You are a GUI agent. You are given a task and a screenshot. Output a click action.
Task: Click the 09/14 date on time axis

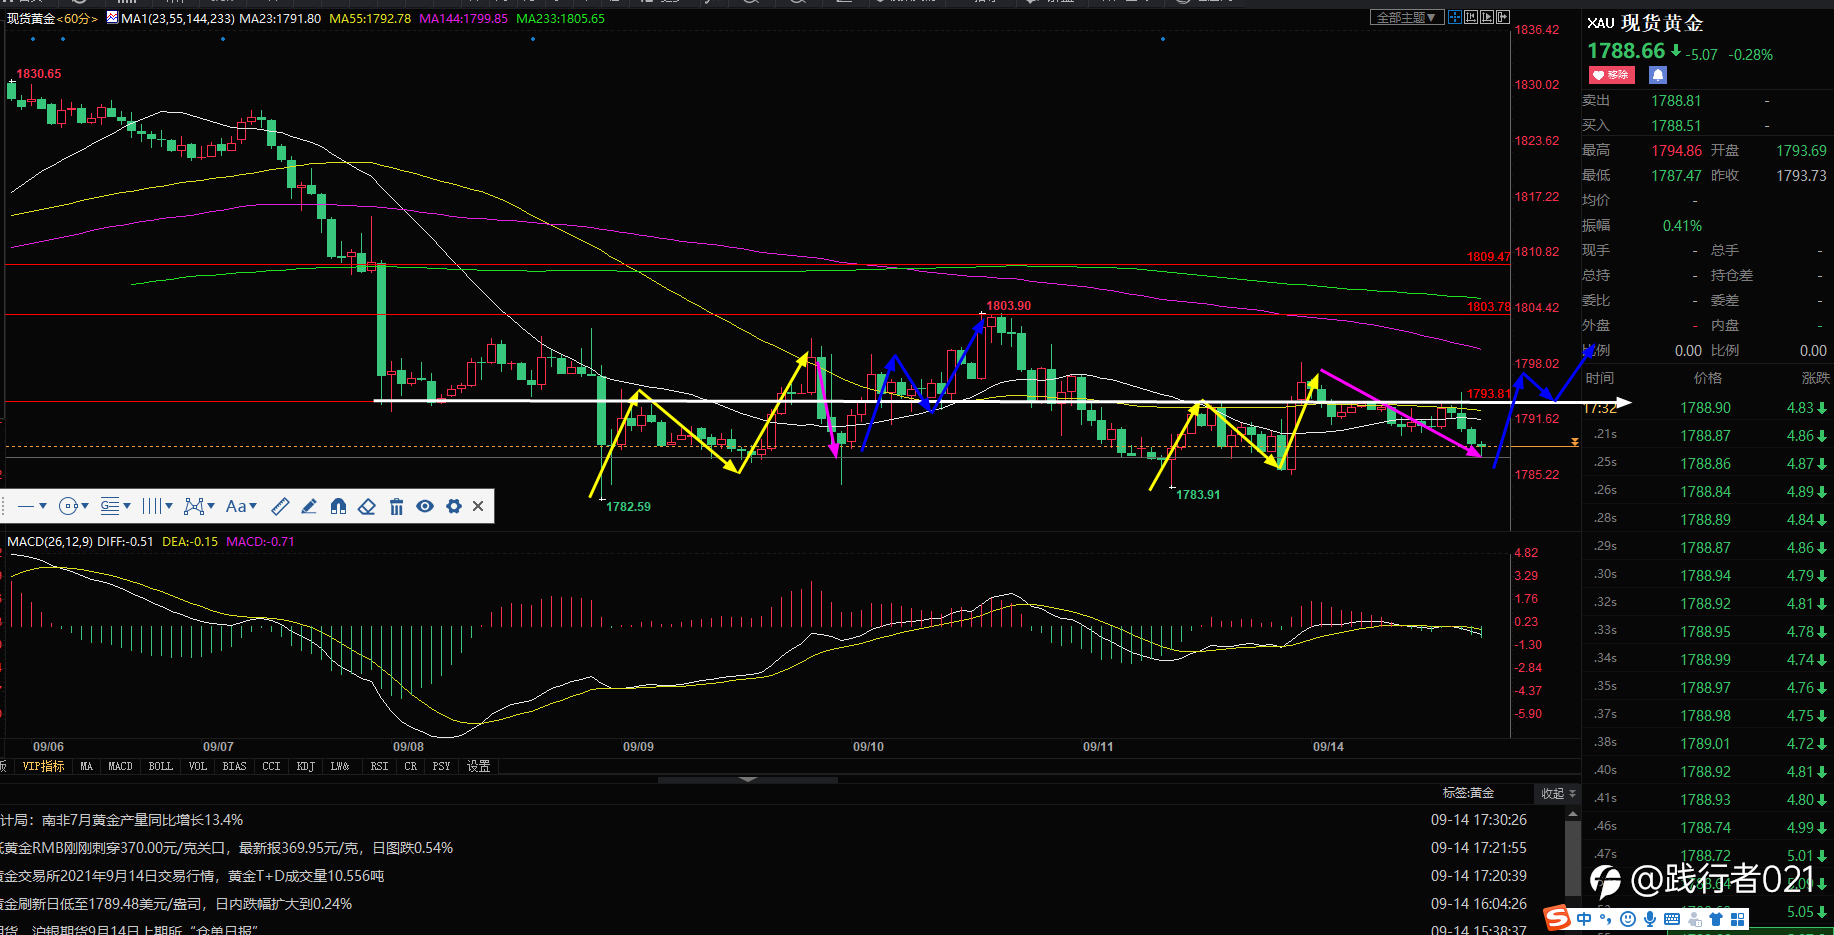point(1328,747)
